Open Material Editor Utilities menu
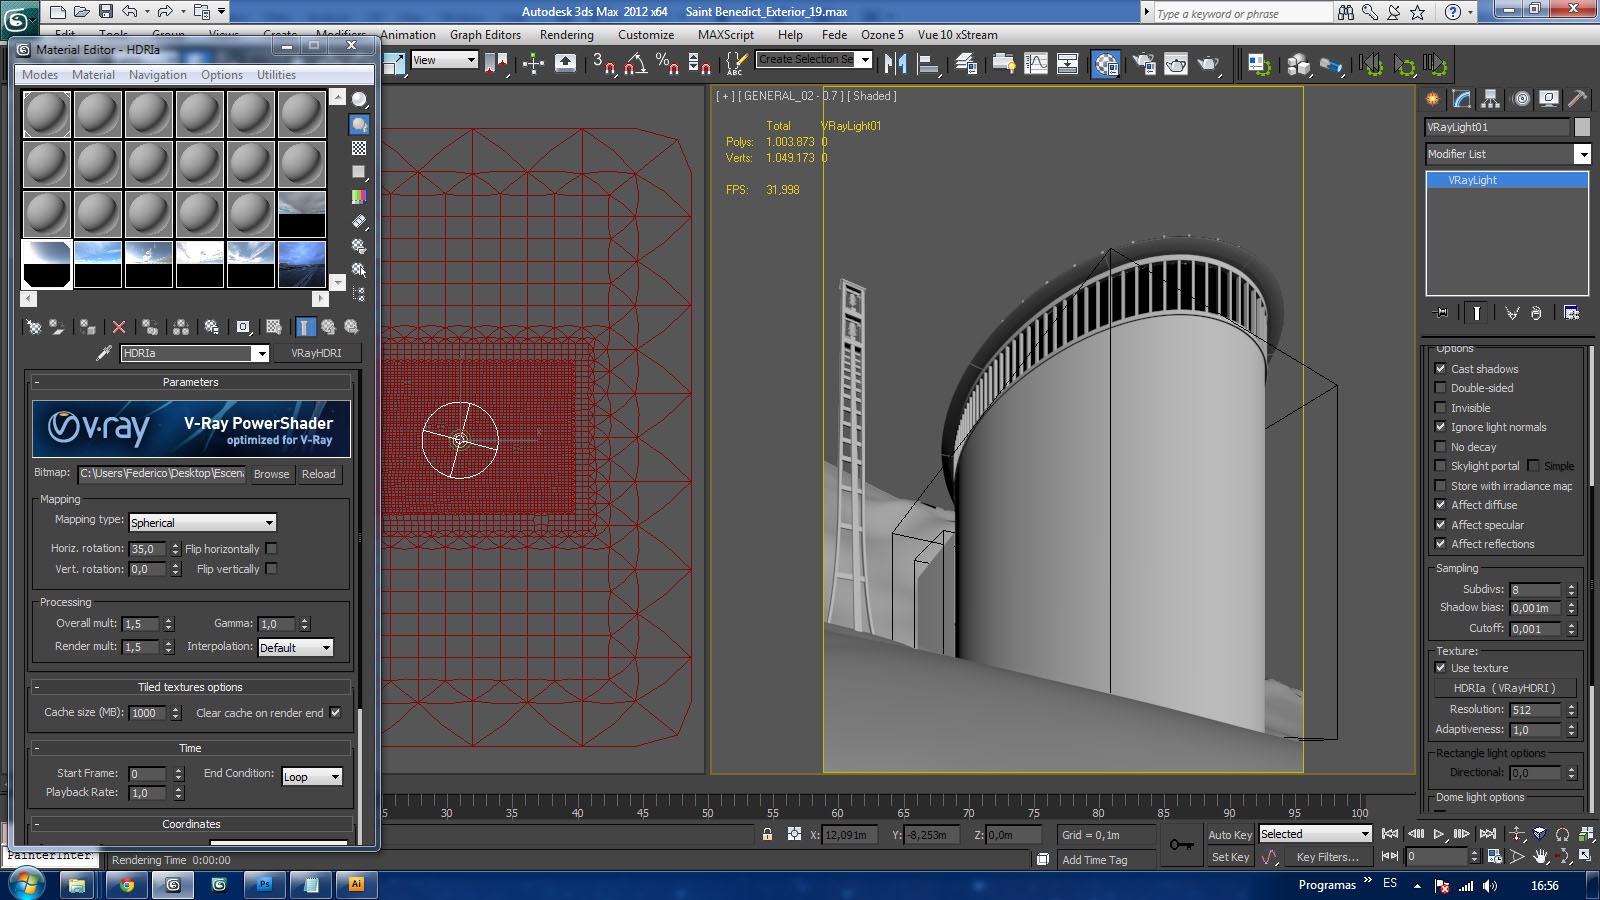This screenshot has width=1600, height=900. [276, 75]
